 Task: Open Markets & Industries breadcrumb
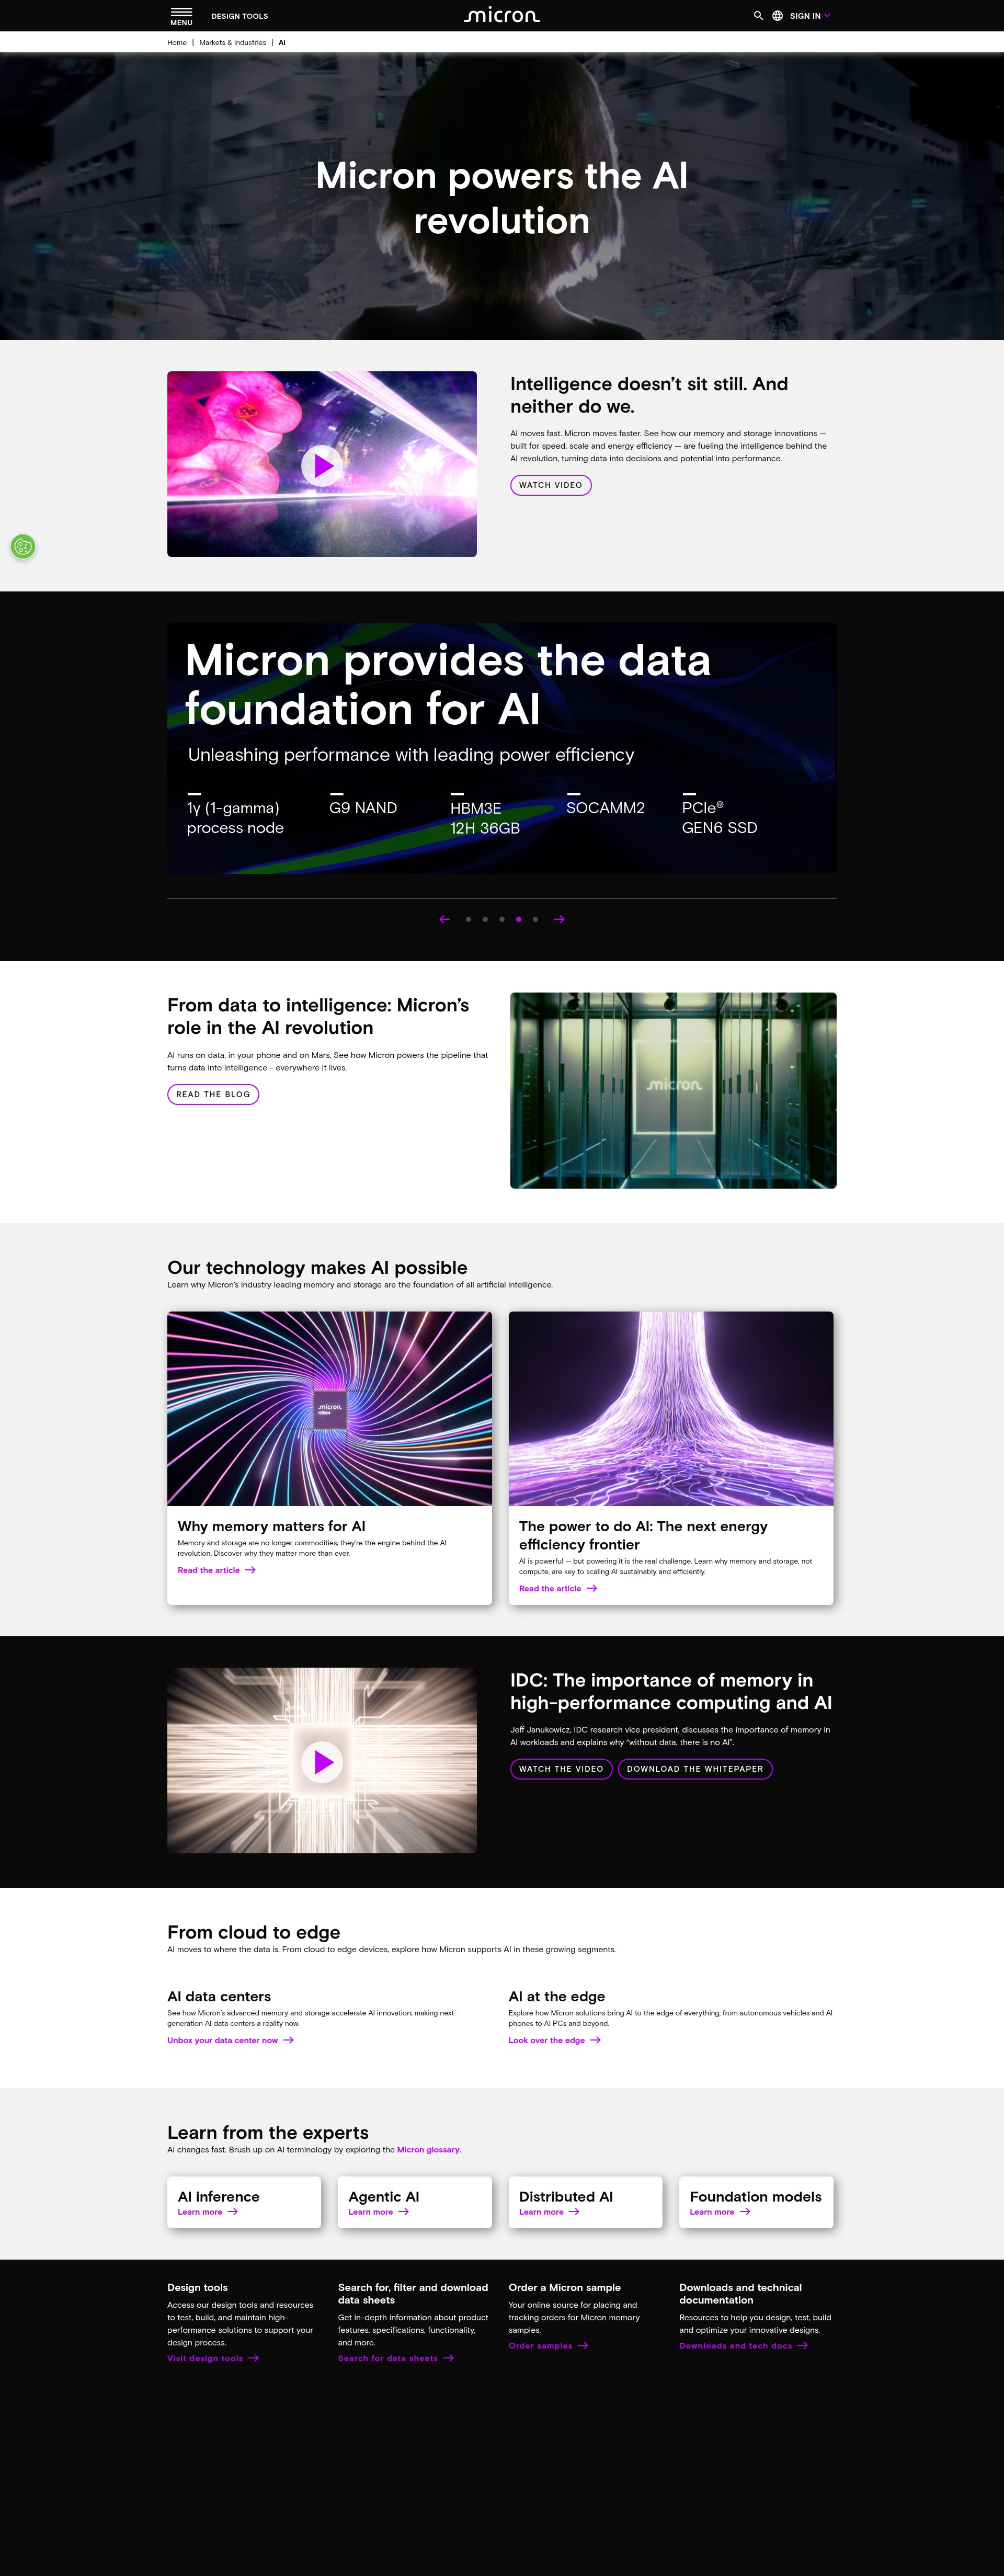[x=232, y=43]
